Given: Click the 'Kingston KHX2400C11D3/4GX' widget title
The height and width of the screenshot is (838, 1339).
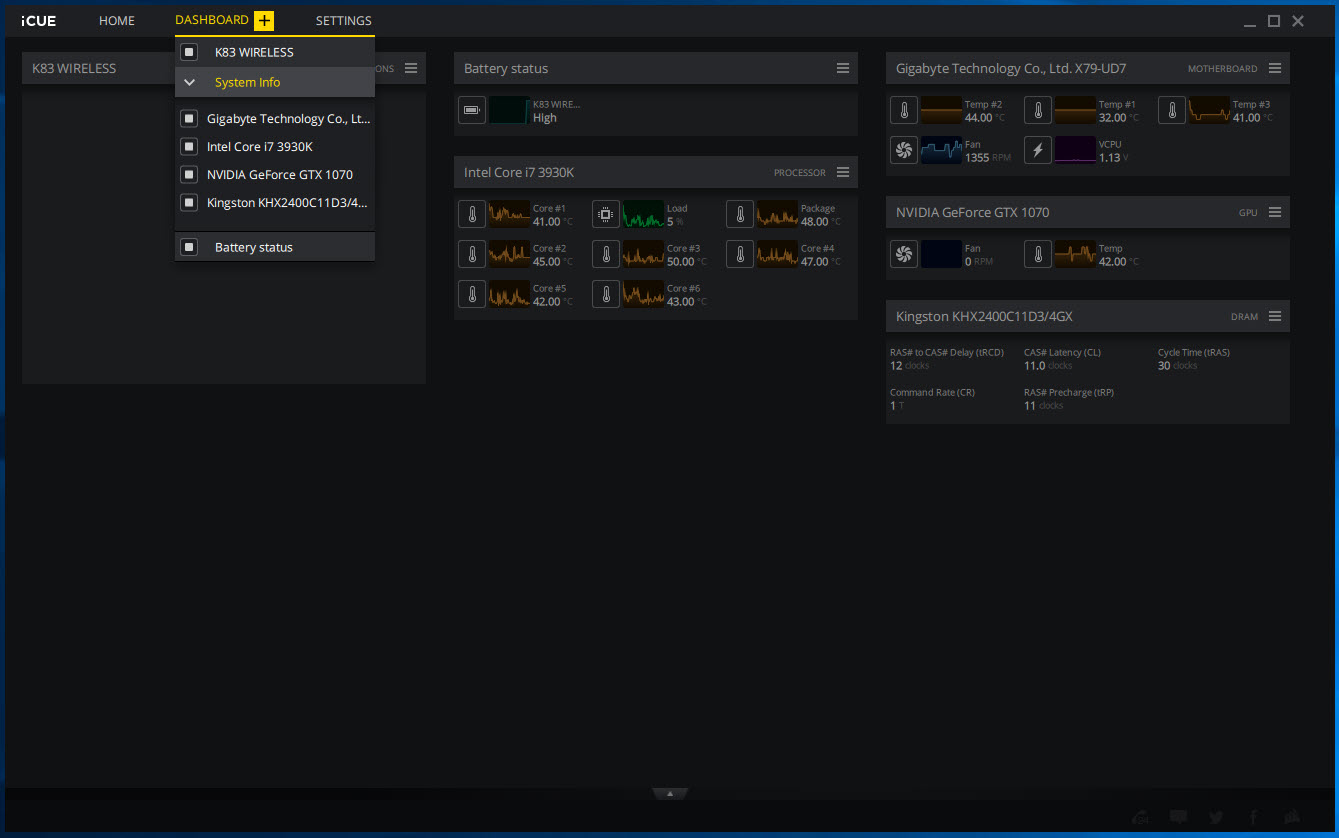Looking at the screenshot, I should [985, 316].
